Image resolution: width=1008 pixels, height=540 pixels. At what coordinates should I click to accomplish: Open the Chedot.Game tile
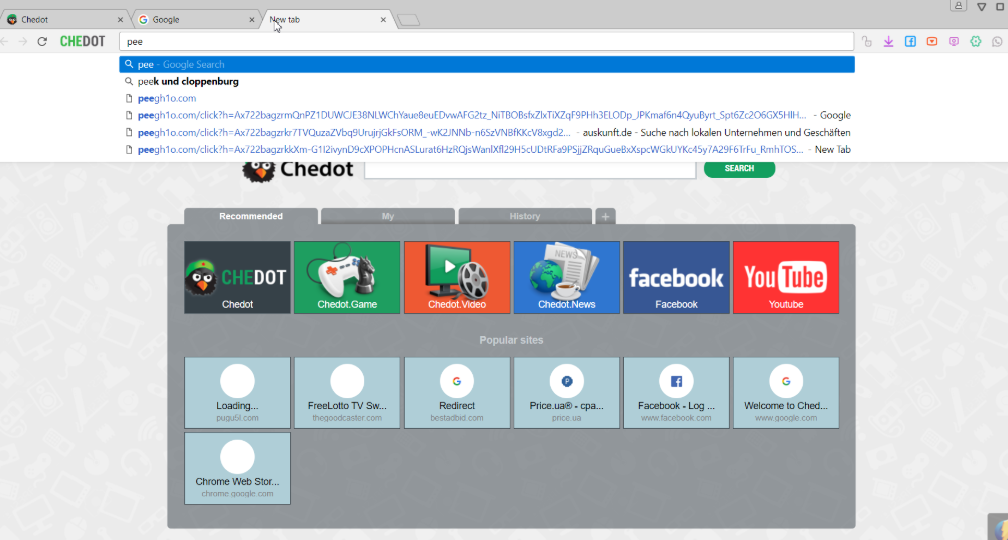tap(347, 277)
